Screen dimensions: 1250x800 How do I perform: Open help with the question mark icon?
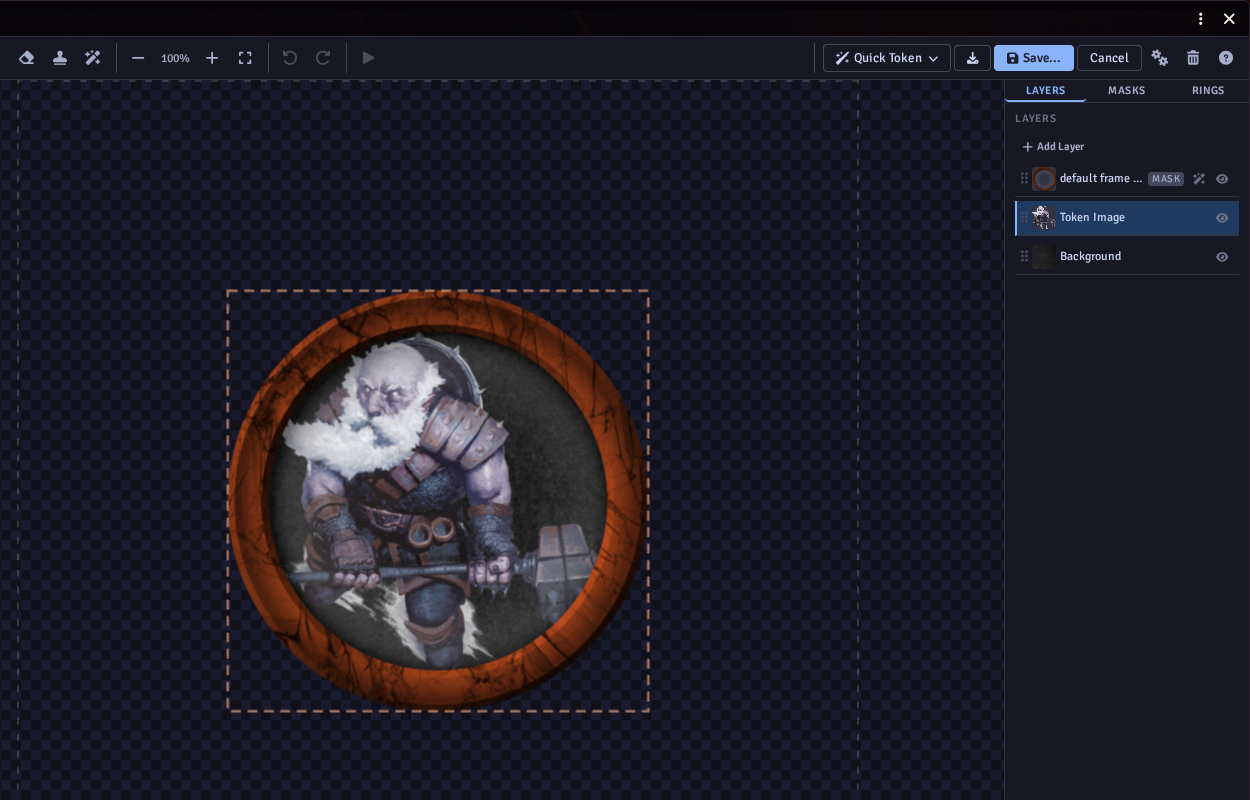pos(1226,58)
